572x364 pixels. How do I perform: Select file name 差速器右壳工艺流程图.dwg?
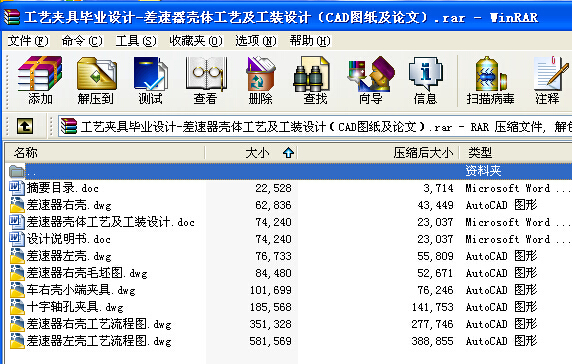tap(99, 324)
